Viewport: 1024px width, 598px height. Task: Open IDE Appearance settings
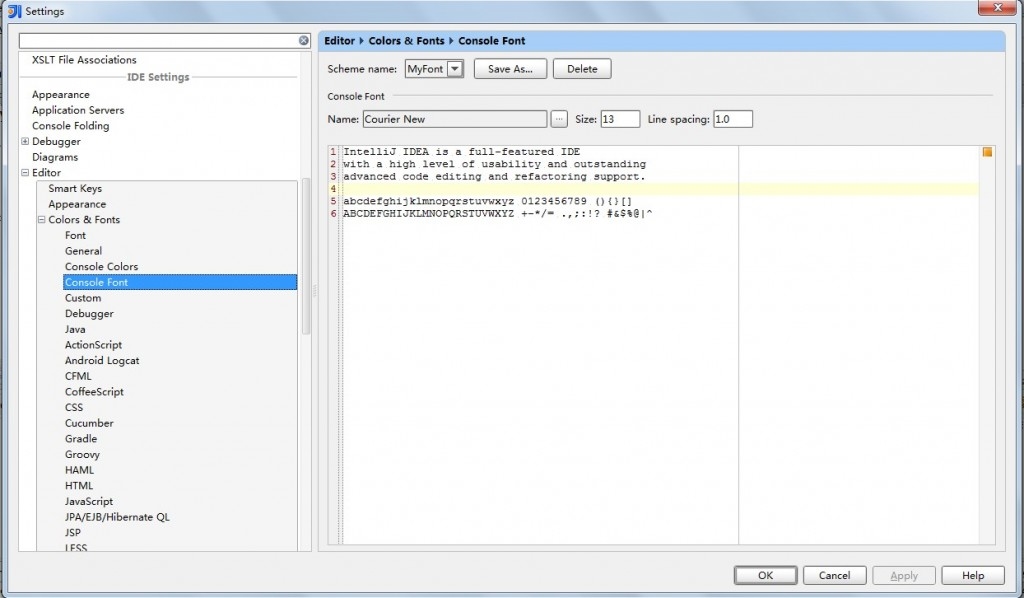pos(61,95)
